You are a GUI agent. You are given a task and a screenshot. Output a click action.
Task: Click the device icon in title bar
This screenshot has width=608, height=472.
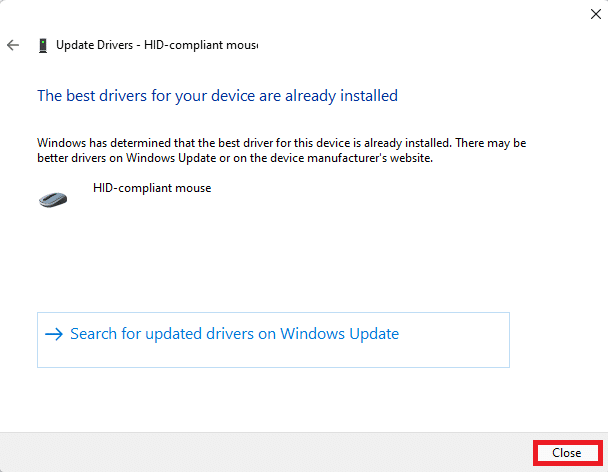pos(43,45)
